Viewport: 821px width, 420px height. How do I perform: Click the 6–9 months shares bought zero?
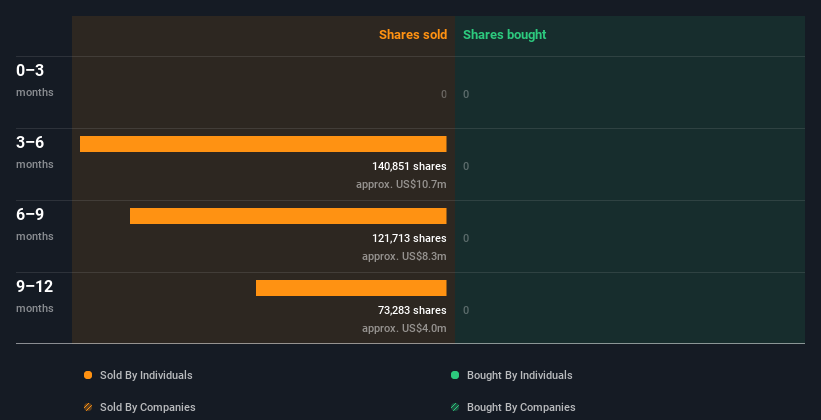coord(466,238)
